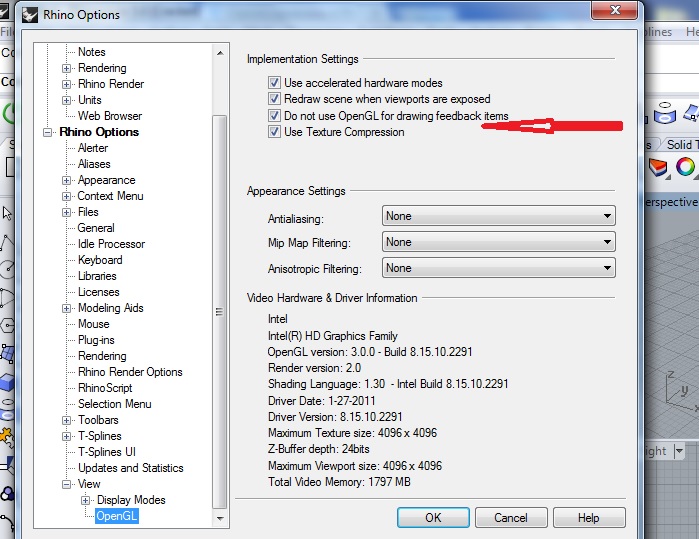Screen dimensions: 699x539
Task: Click the Perspective viewport label in Rhino
Action: tap(671, 202)
